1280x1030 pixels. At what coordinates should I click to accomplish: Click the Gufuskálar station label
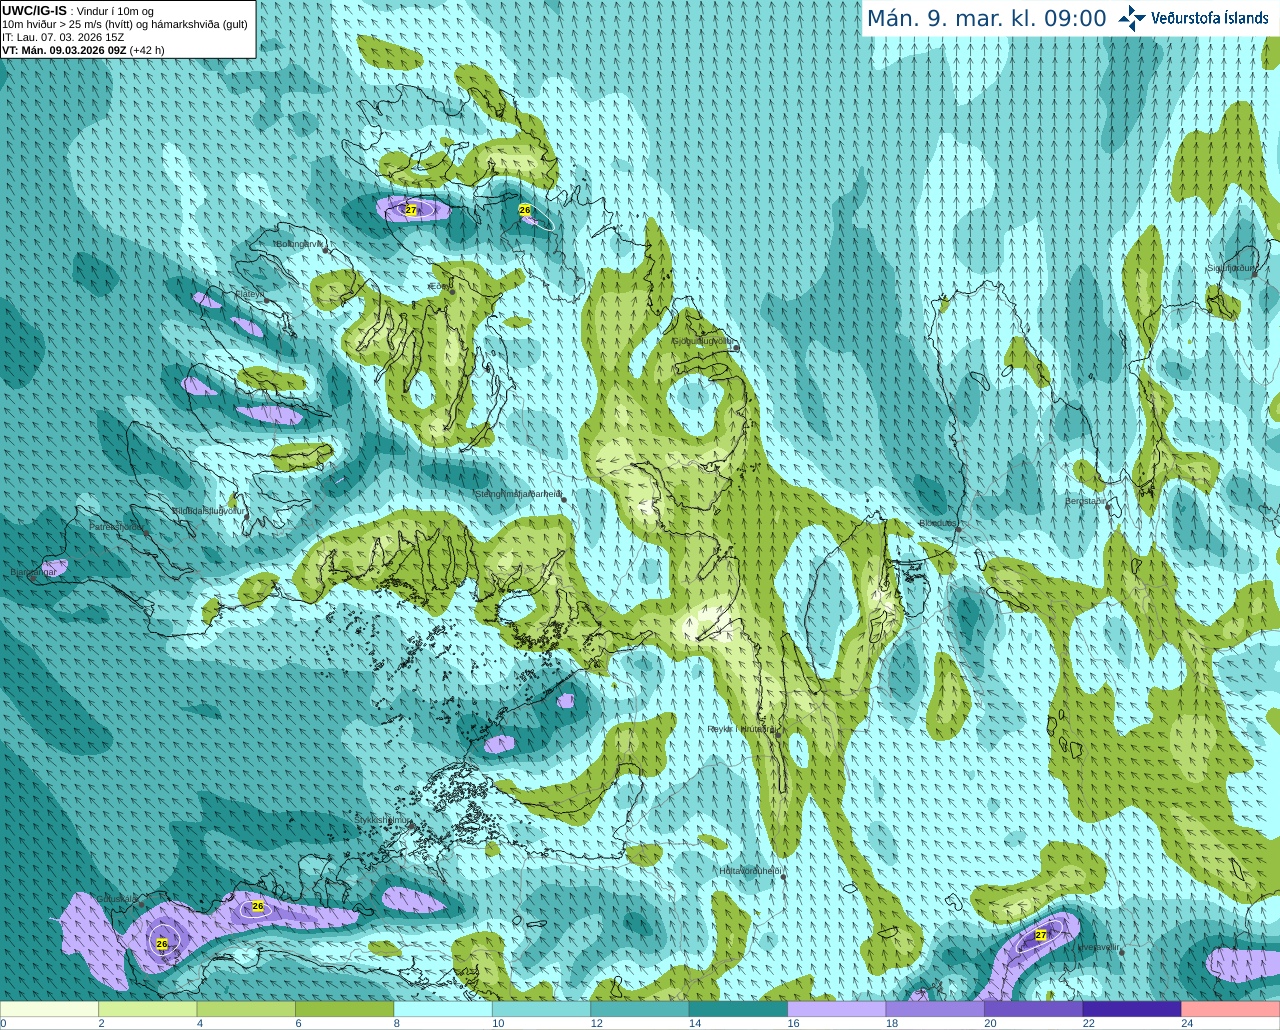(117, 899)
